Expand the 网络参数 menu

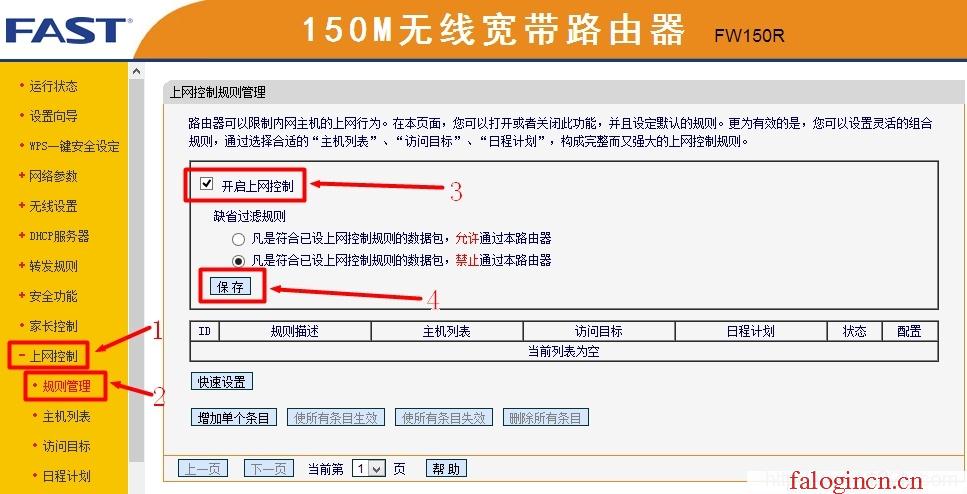53,176
